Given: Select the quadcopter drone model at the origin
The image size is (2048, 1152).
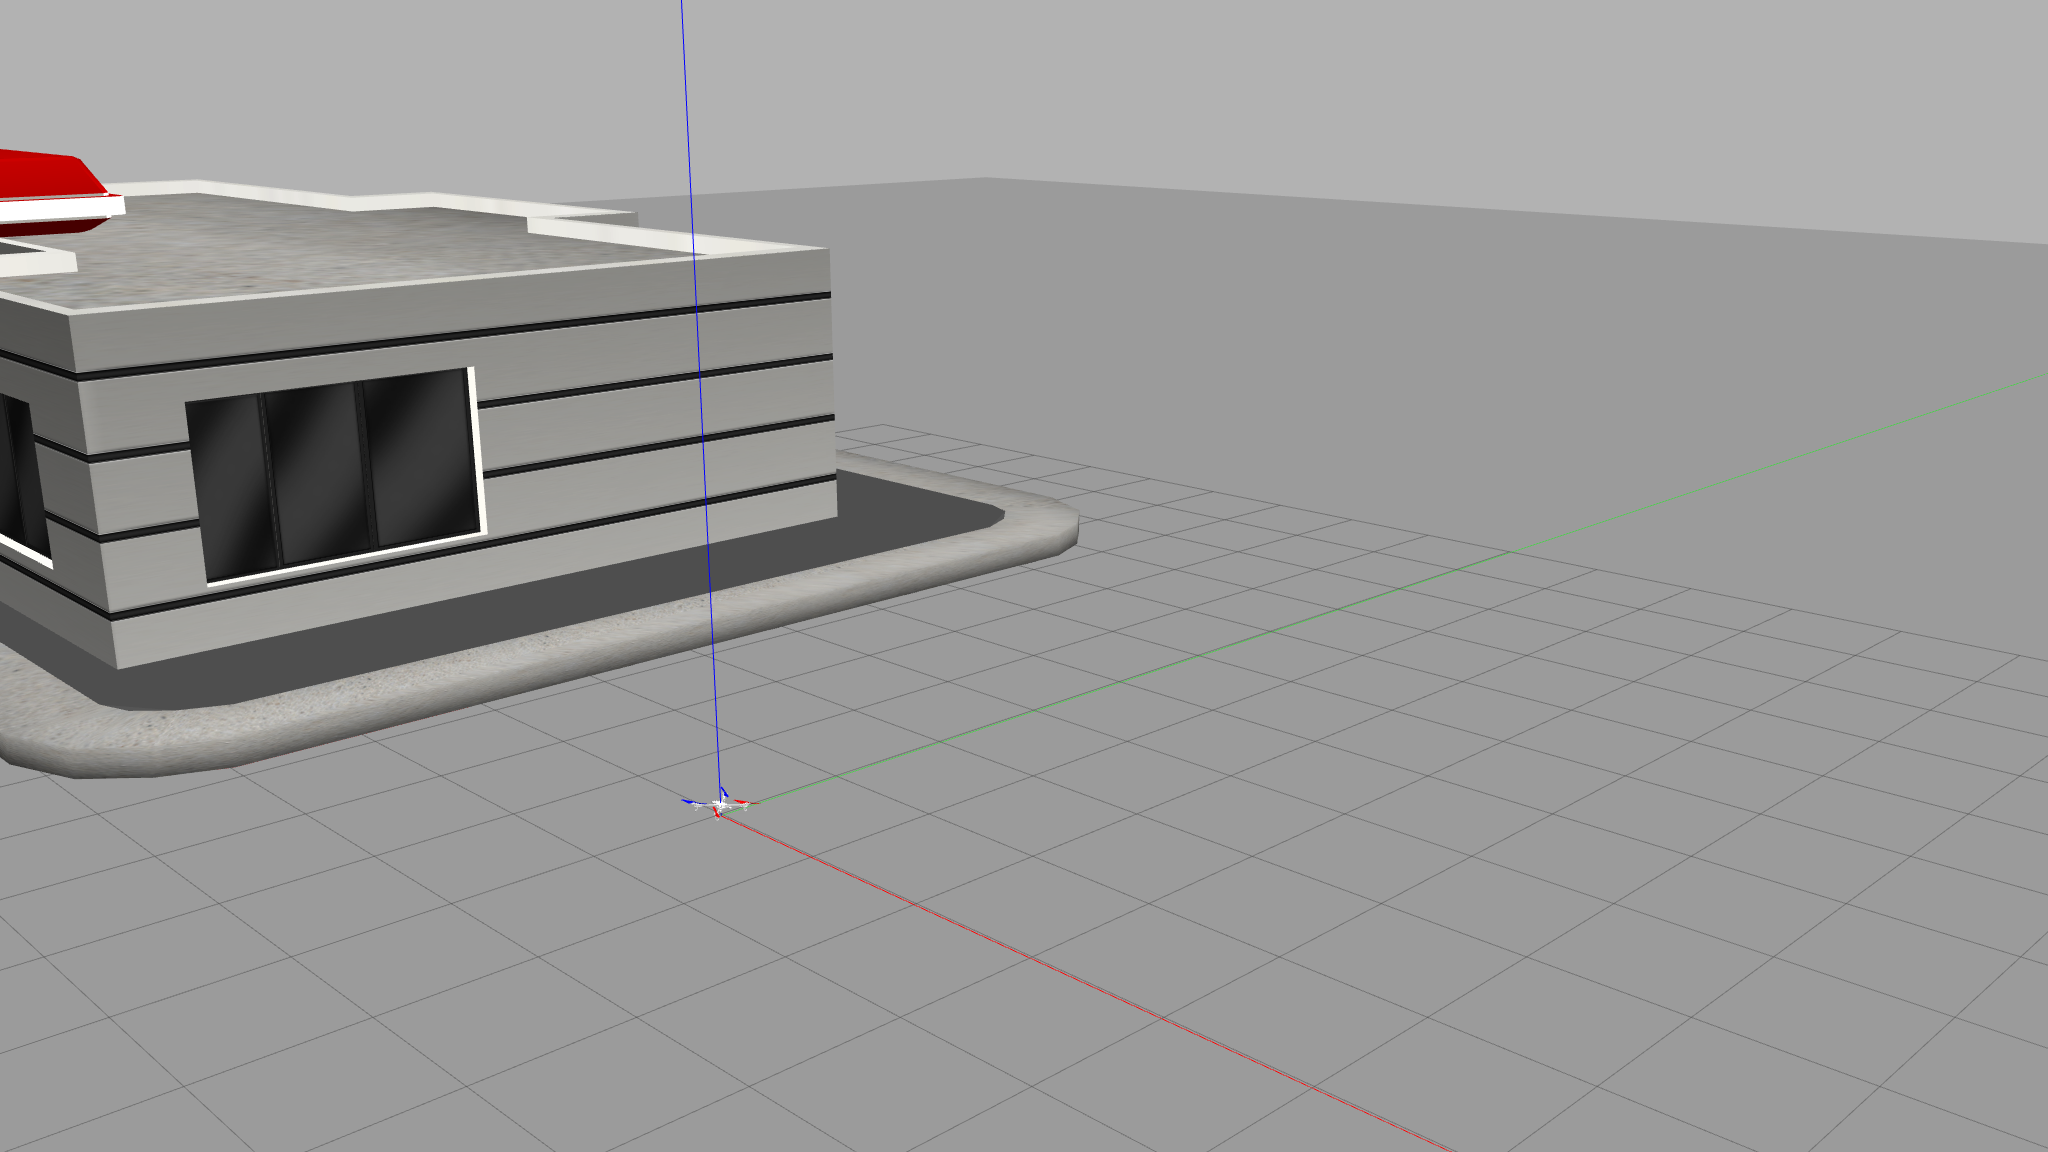Looking at the screenshot, I should pyautogui.click(x=719, y=802).
